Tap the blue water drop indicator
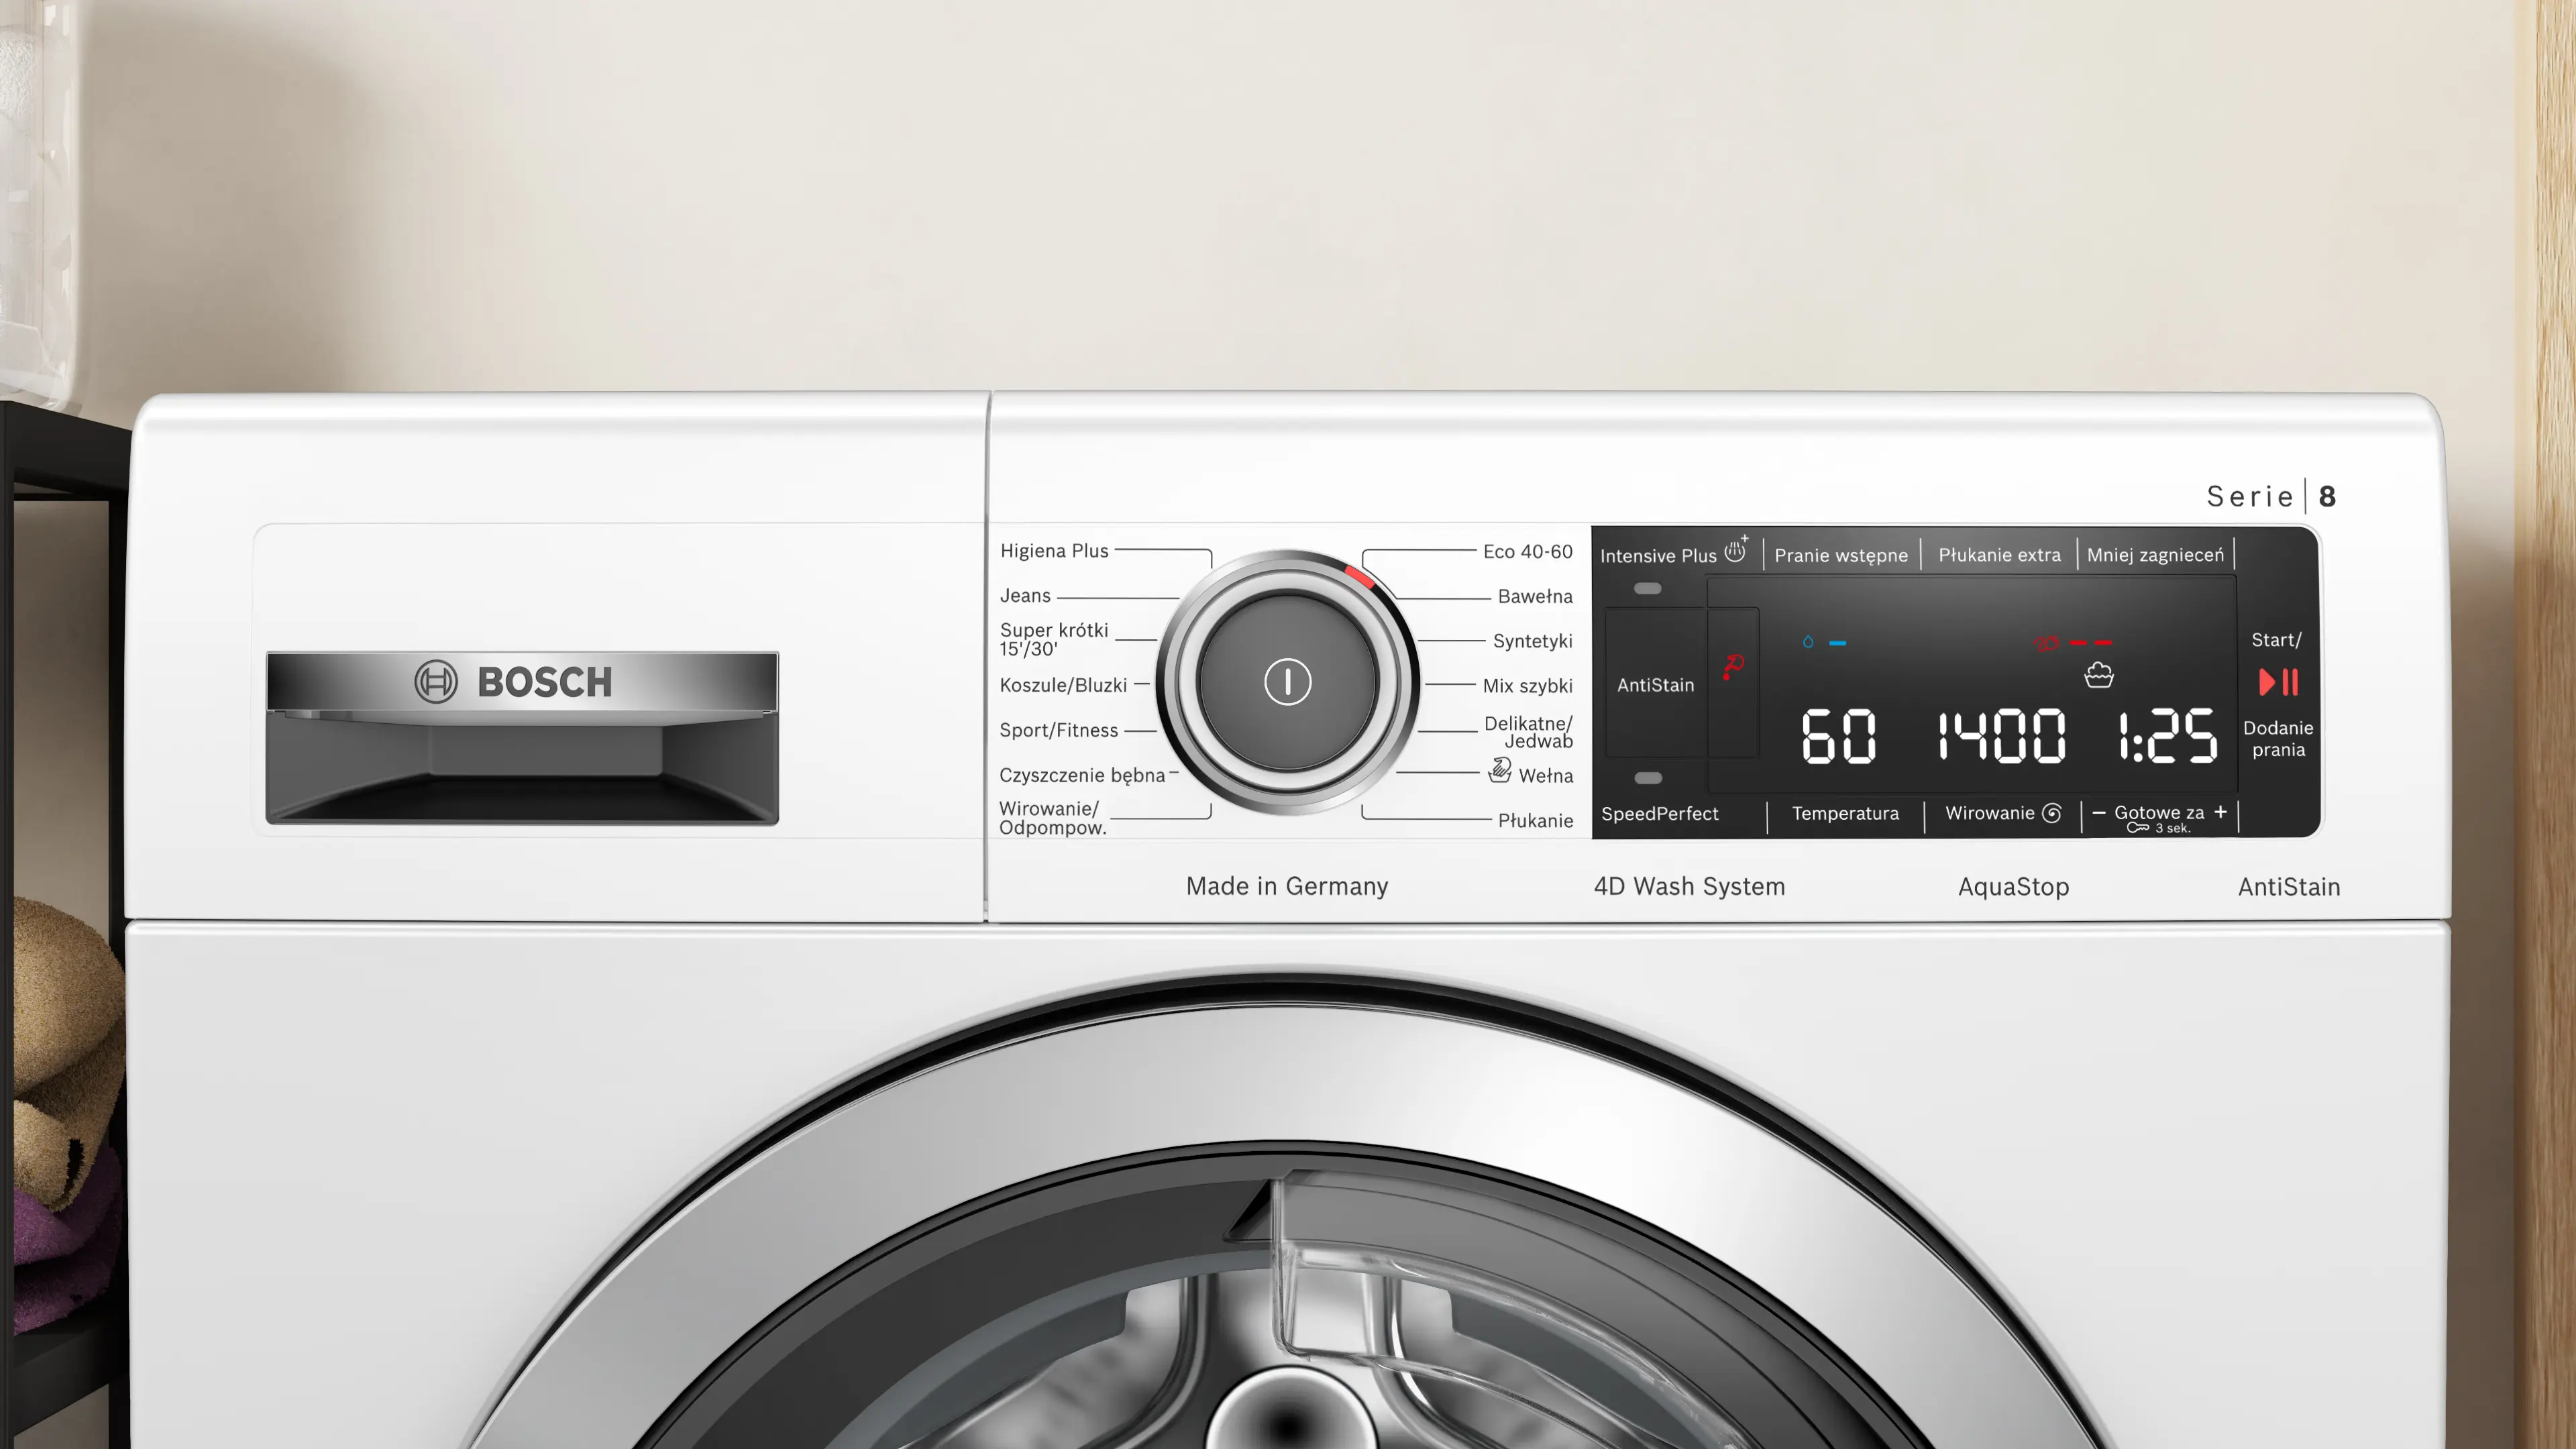Viewport: 2576px width, 1449px height. [x=1808, y=642]
